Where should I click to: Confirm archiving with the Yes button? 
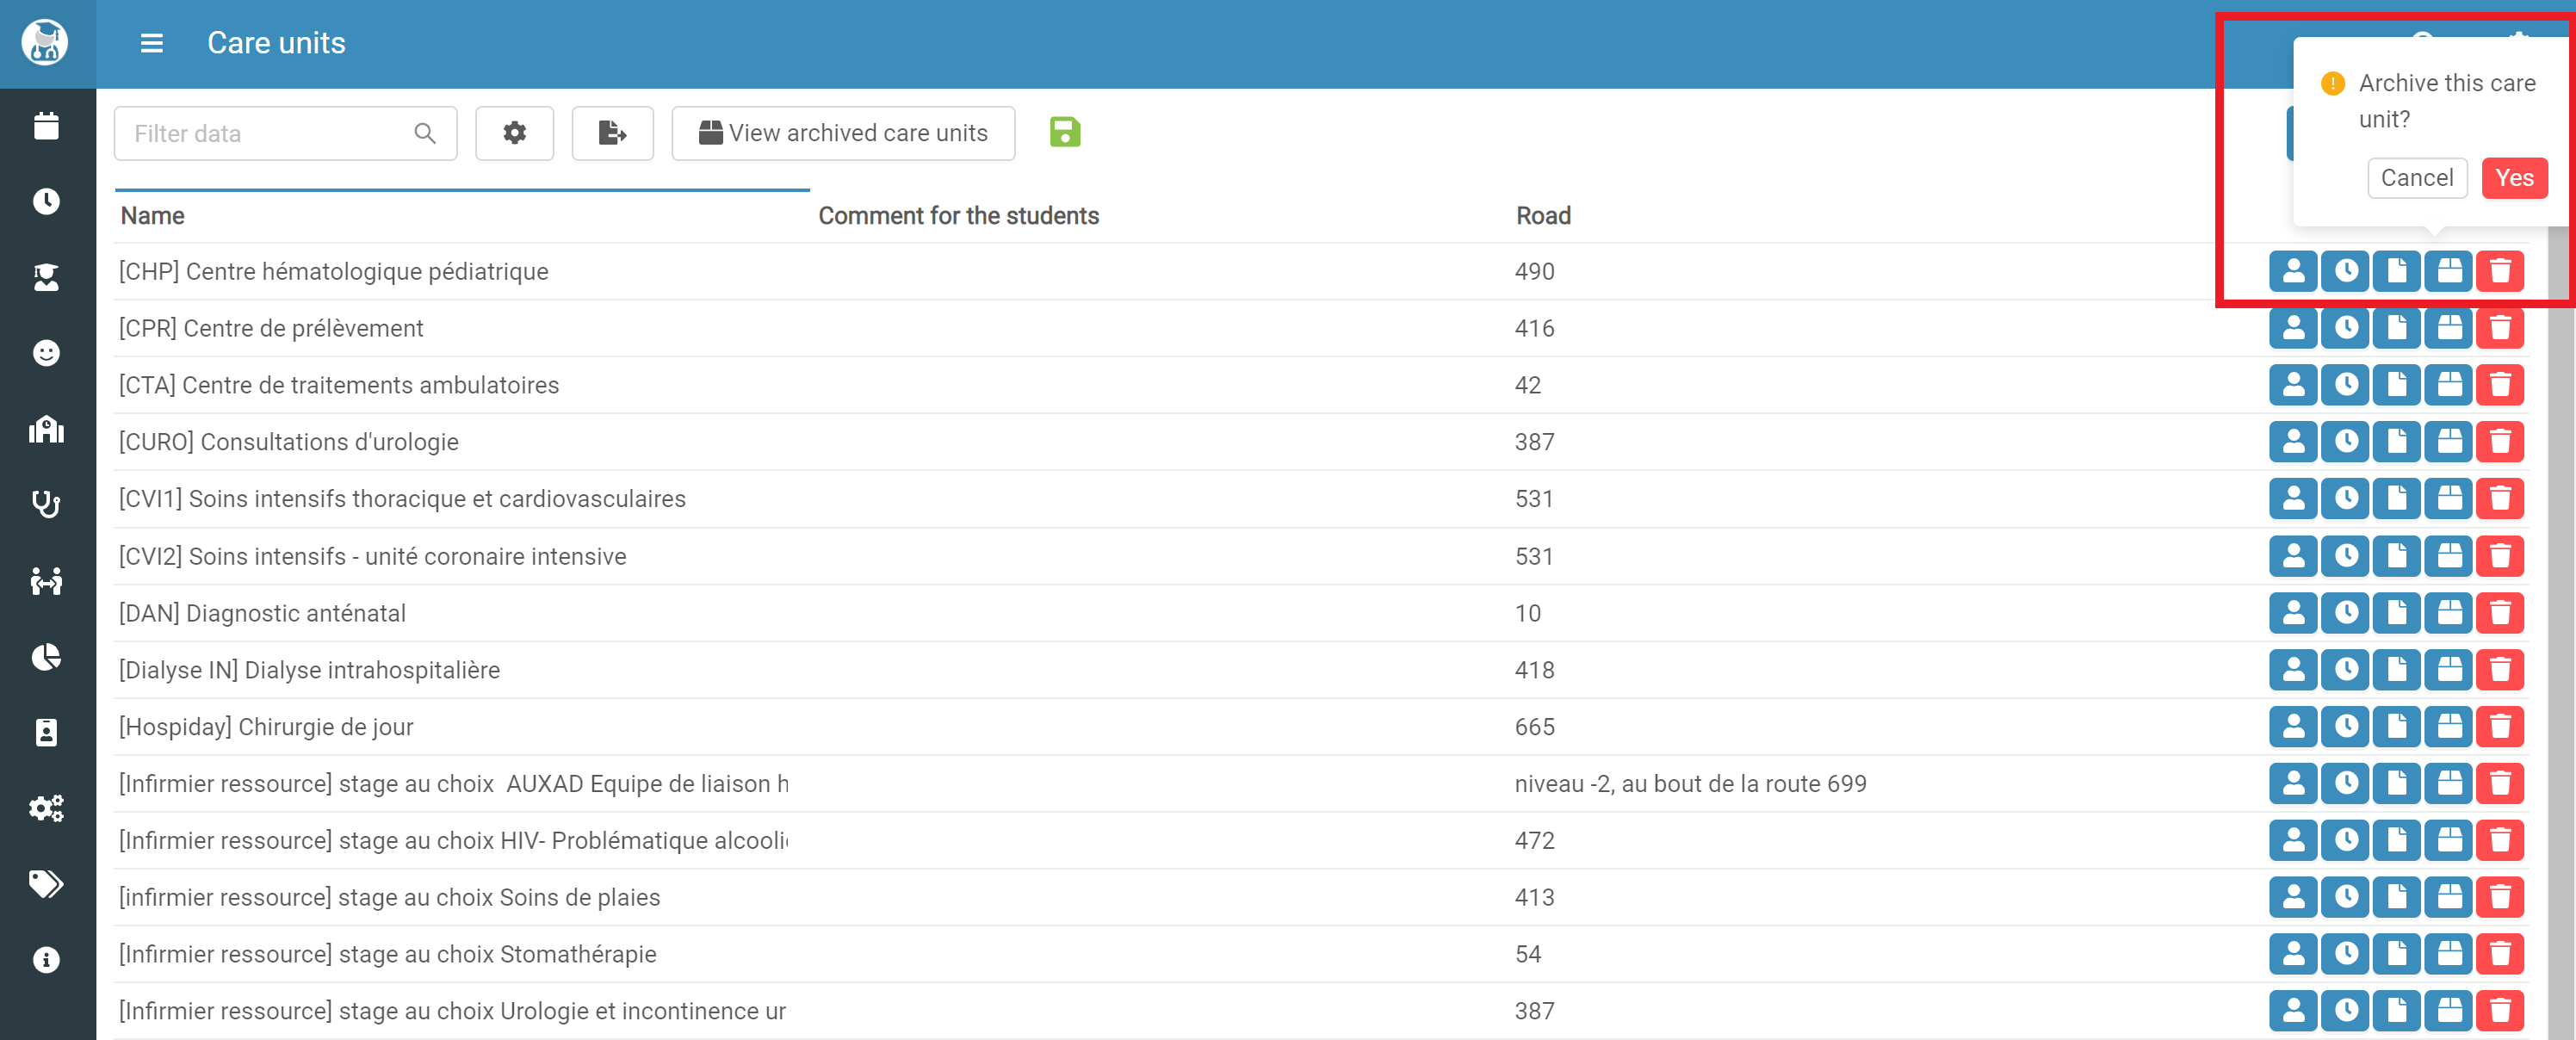pos(2514,178)
